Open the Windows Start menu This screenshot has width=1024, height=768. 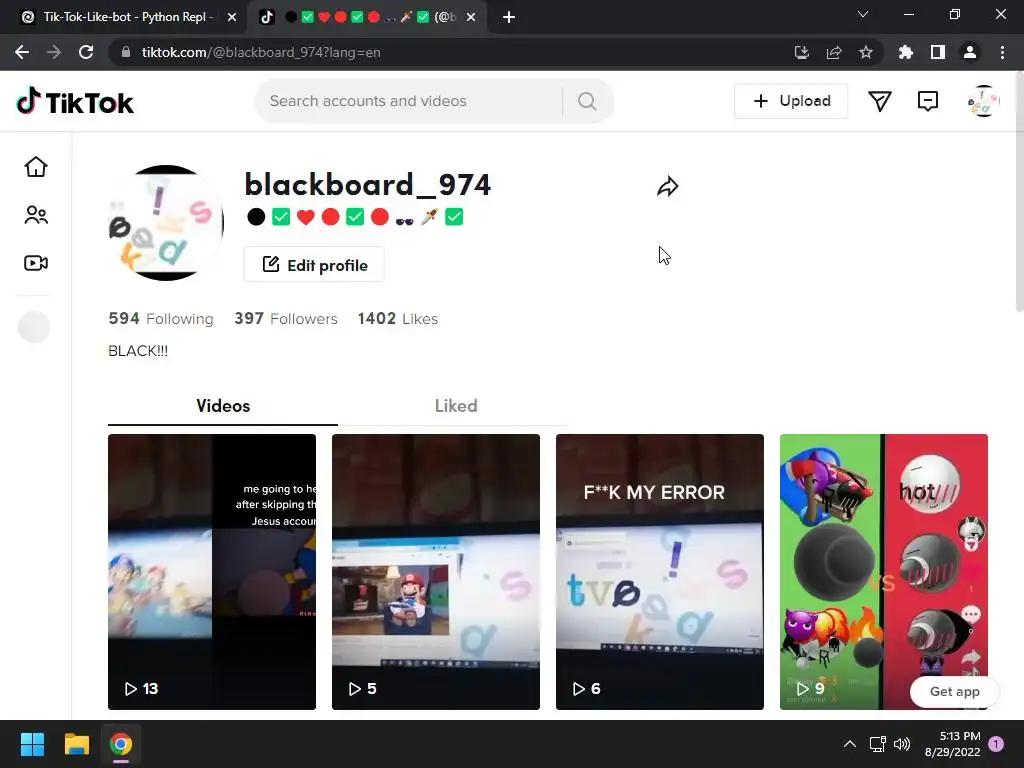tap(32, 744)
